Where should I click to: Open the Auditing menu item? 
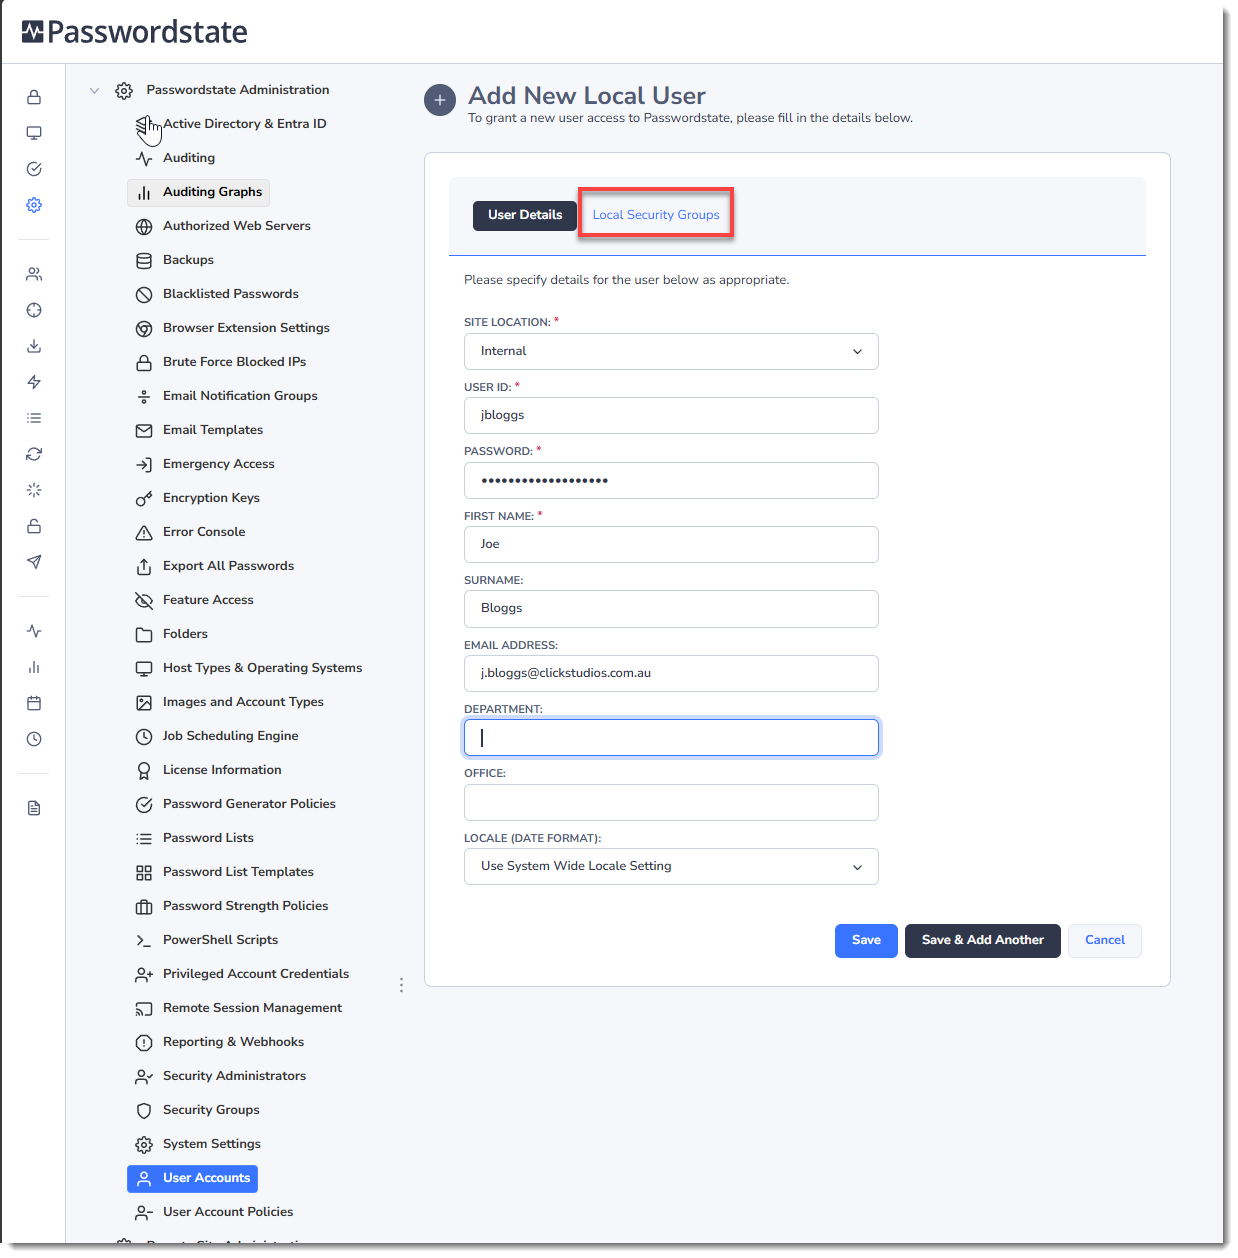click(189, 158)
